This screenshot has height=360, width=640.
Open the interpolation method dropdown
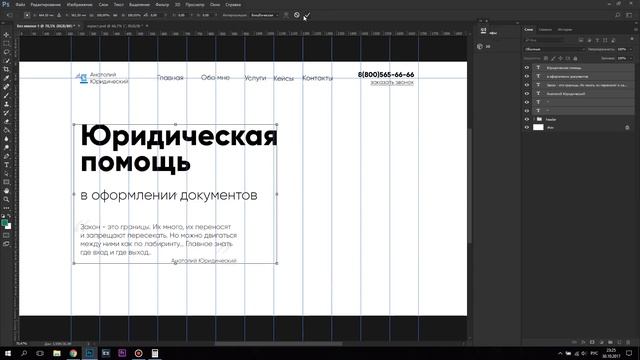tap(264, 15)
